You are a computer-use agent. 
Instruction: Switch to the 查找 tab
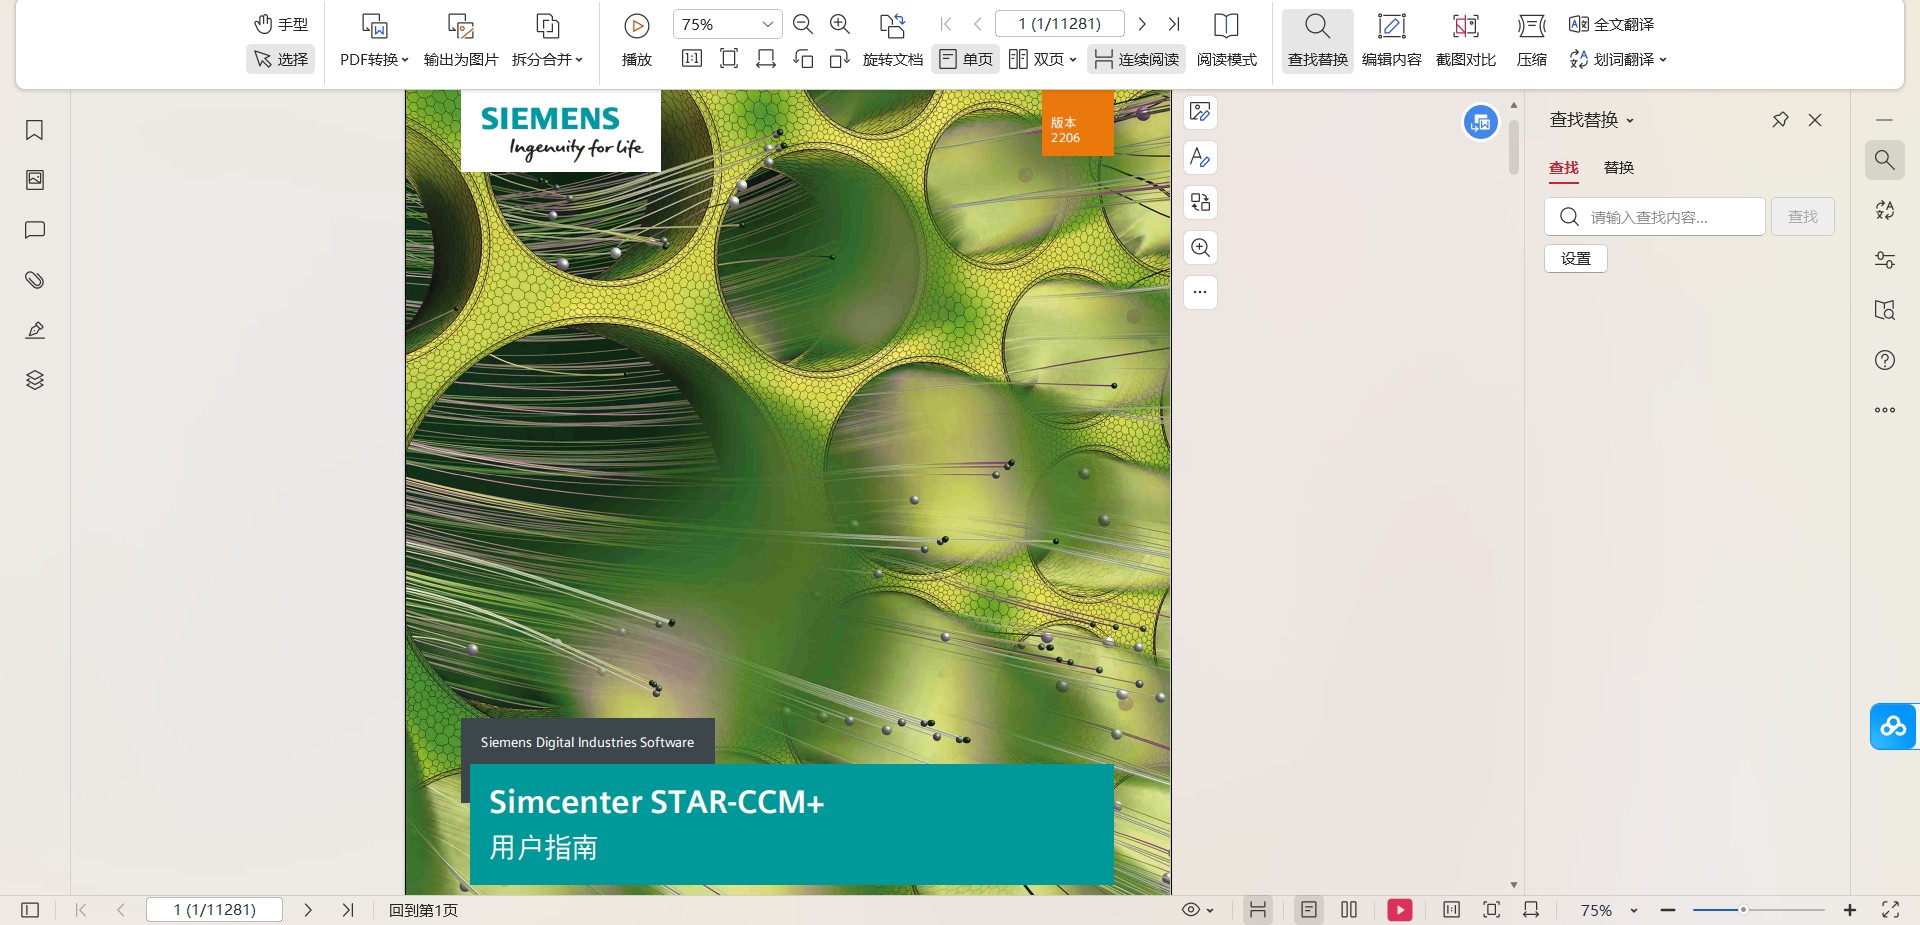1564,168
